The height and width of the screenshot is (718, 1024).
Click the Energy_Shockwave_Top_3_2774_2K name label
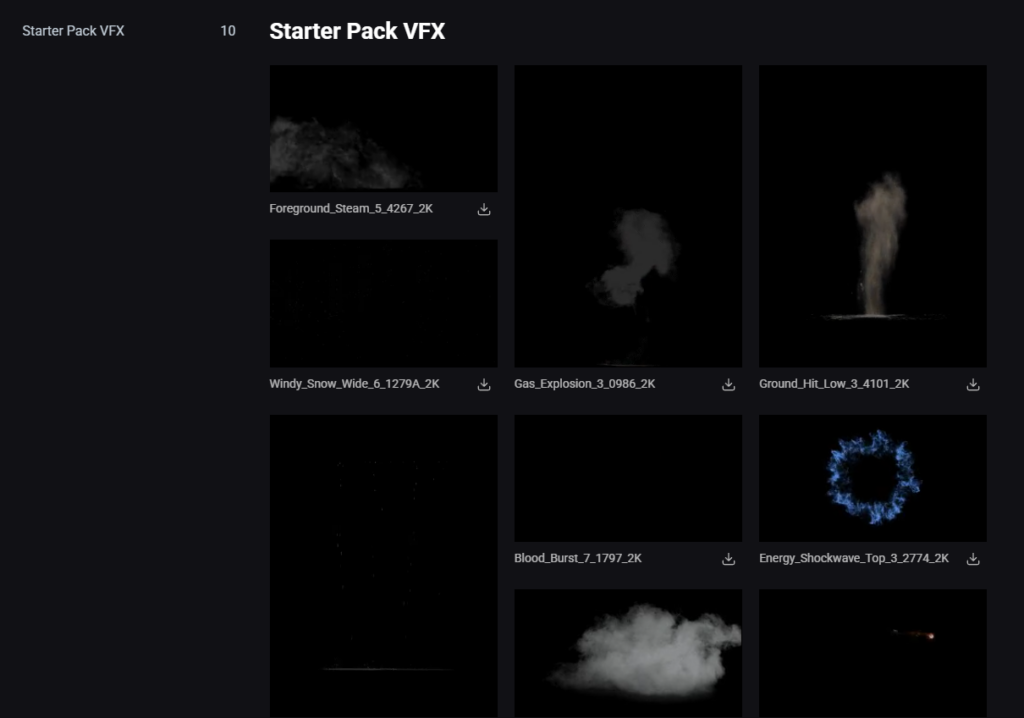854,559
